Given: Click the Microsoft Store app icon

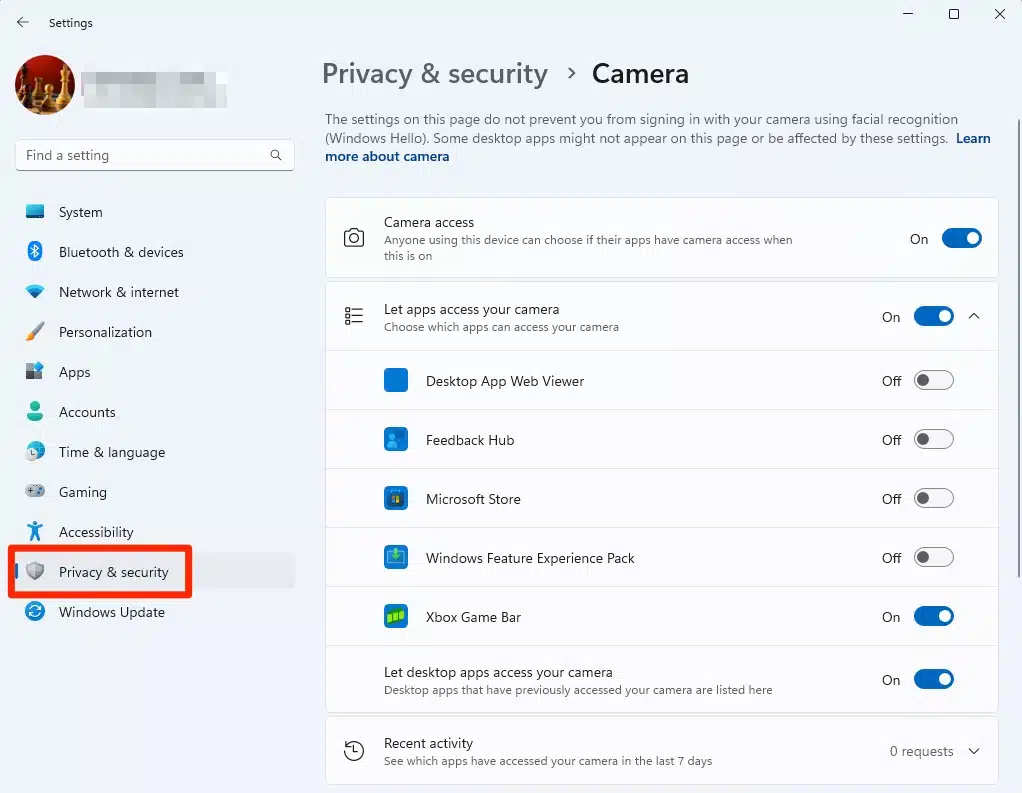Looking at the screenshot, I should click(396, 499).
